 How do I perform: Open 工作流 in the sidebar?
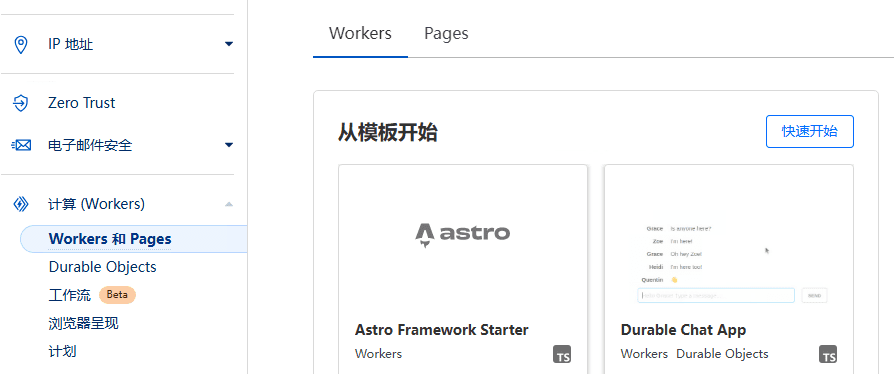[x=70, y=295]
